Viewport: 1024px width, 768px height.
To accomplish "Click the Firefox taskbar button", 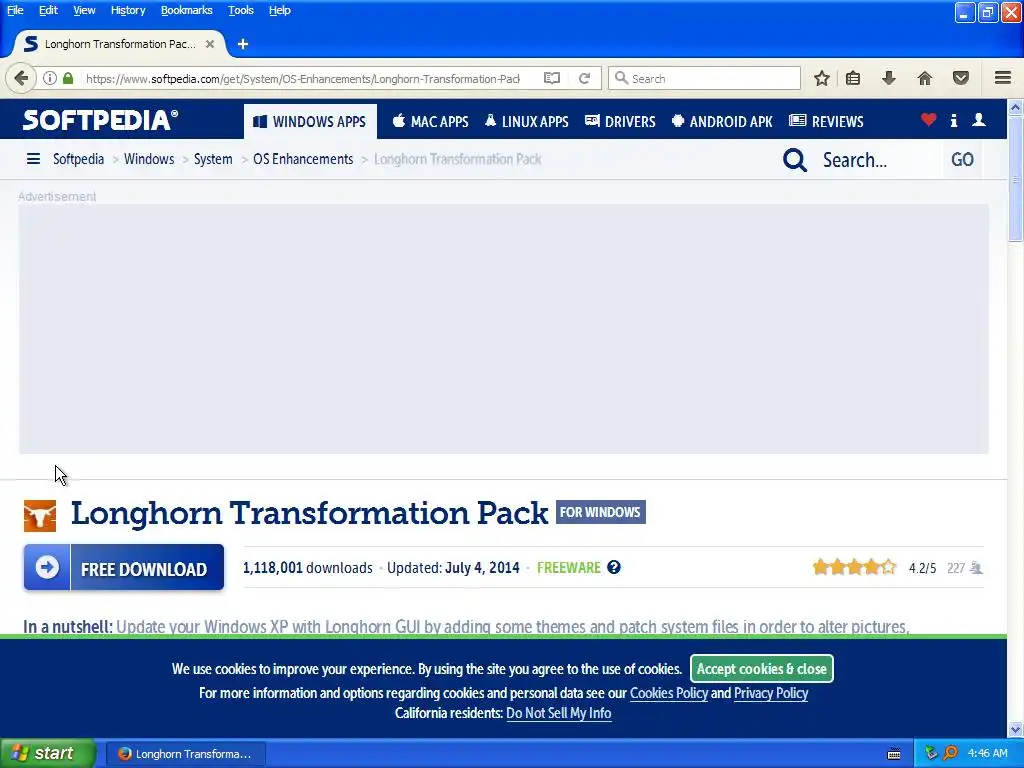I will pyautogui.click(x=185, y=754).
